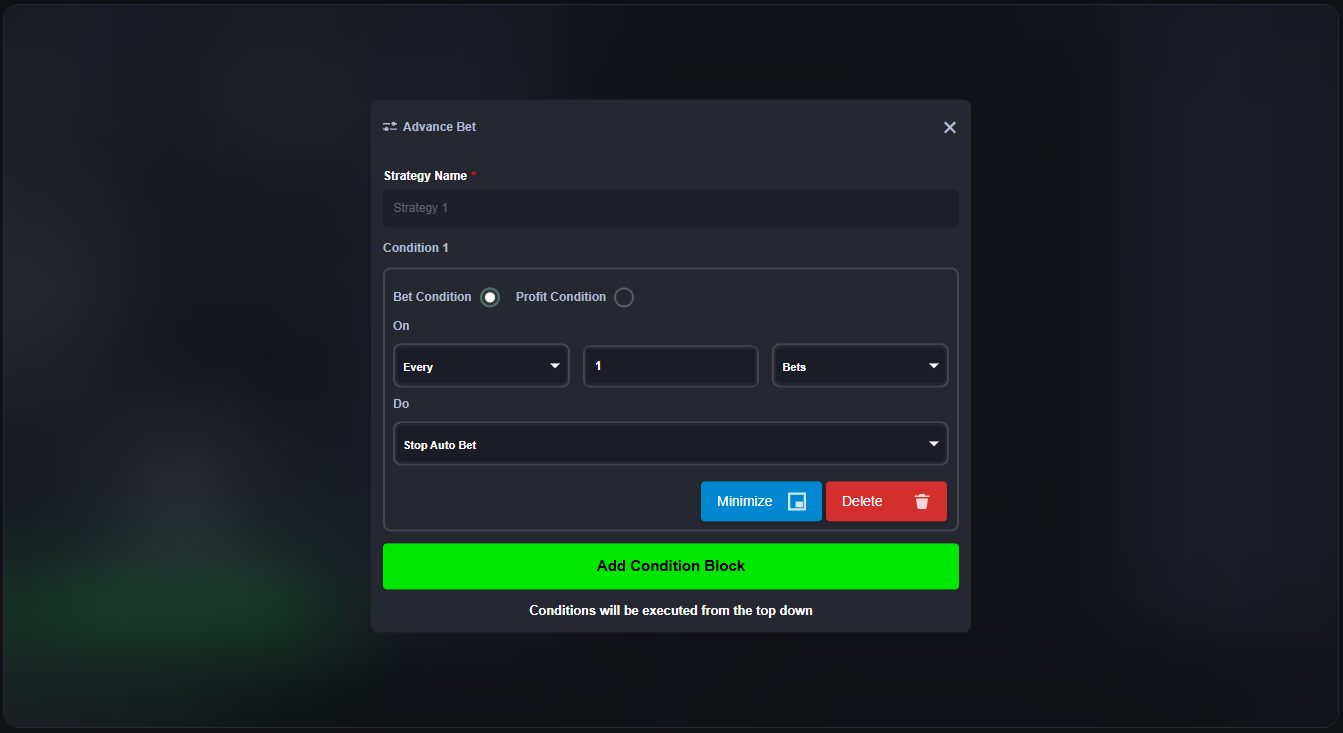The height and width of the screenshot is (733, 1343).
Task: Click the text about conditions executed top down
Action: [x=671, y=610]
